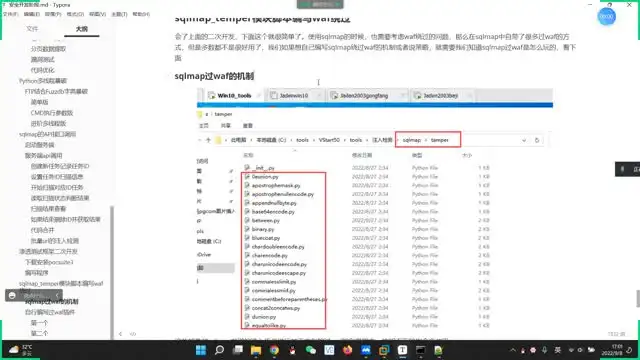Image resolution: width=640 pixels, height=360 pixels.
Task: Open the 进阶多线程版 outline entry
Action: pos(48,123)
